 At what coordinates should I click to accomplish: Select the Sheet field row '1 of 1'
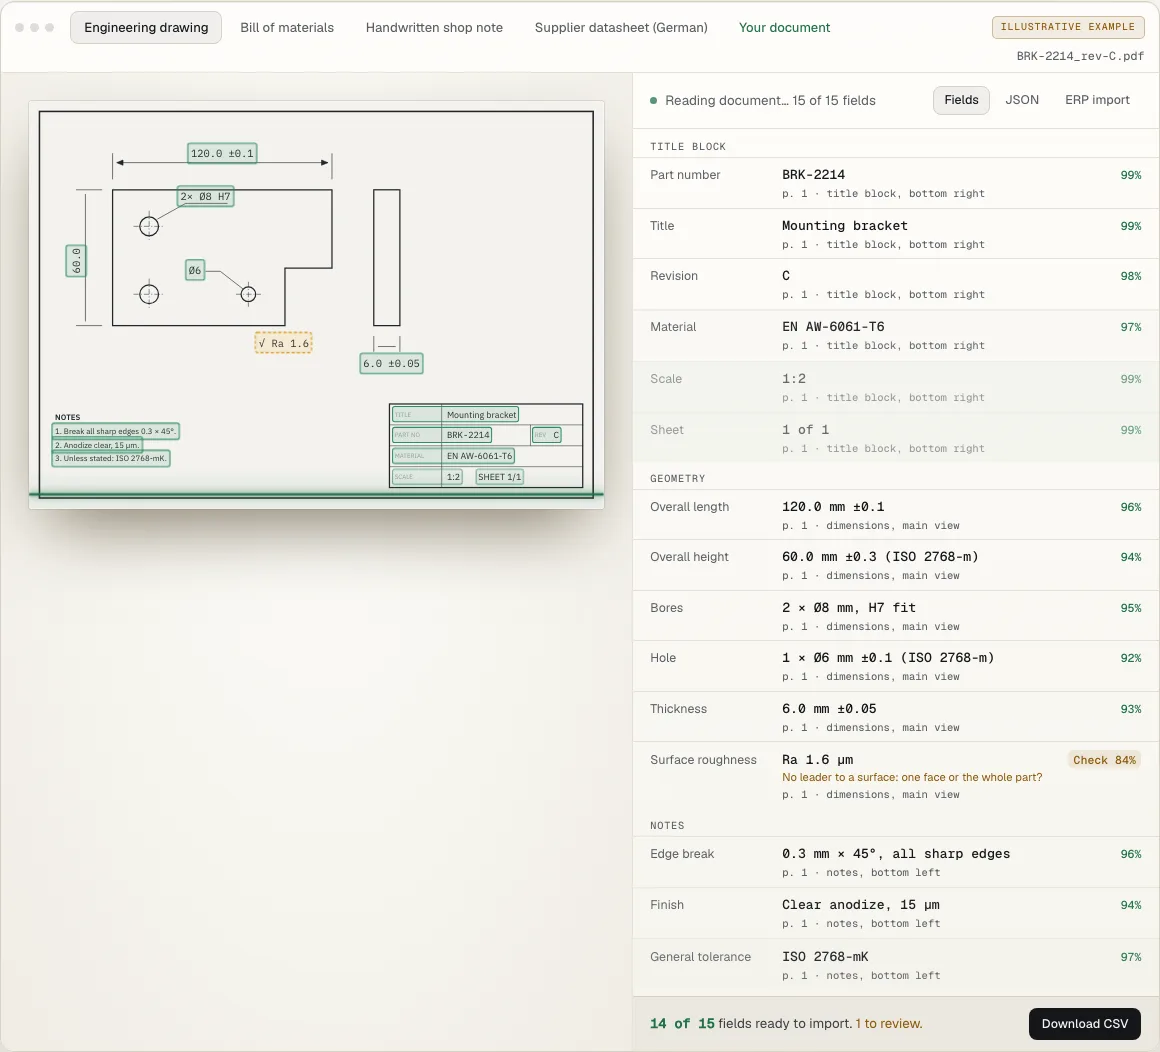896,438
